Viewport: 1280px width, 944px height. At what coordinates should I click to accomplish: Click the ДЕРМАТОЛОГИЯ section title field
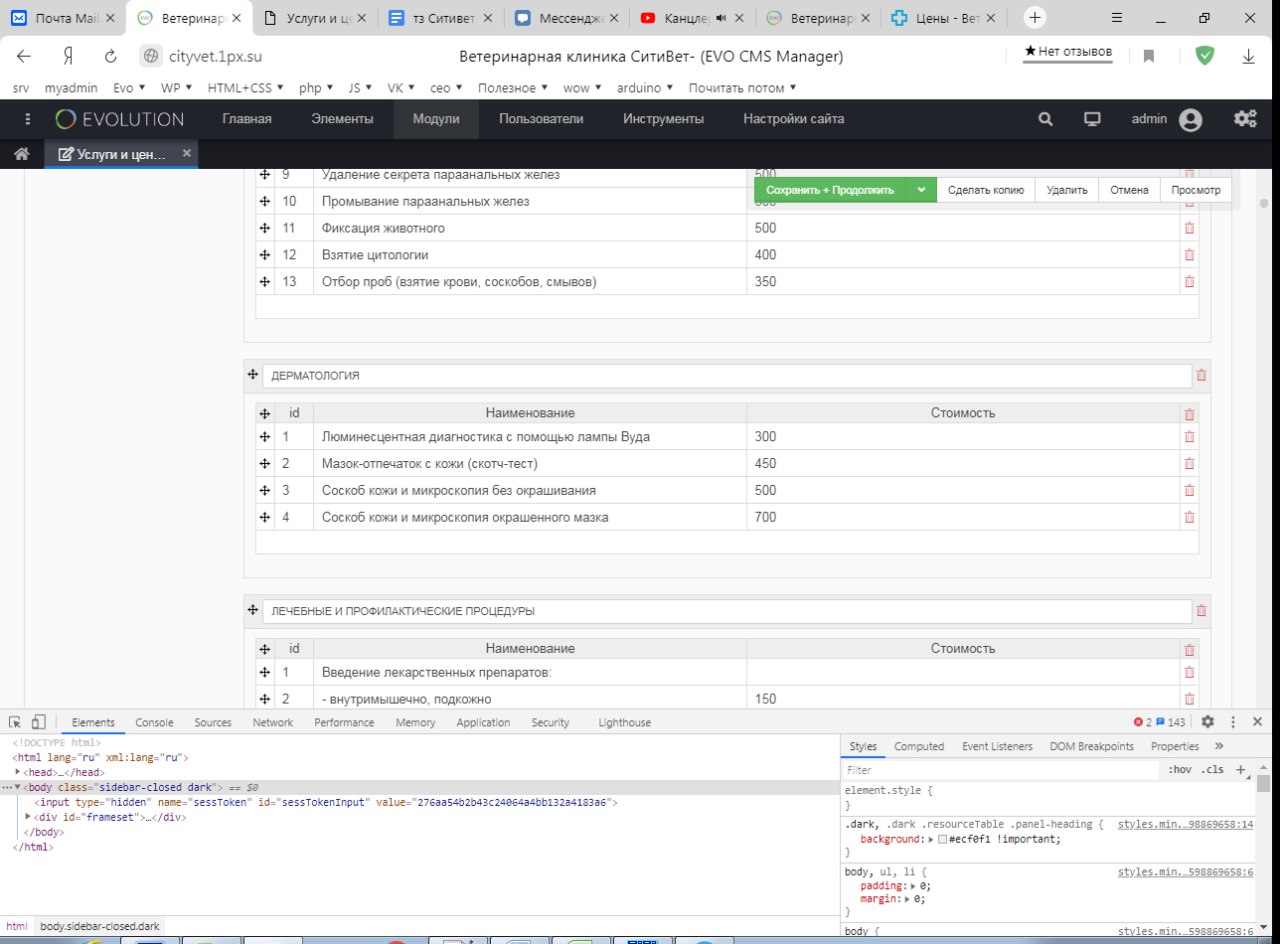point(727,376)
